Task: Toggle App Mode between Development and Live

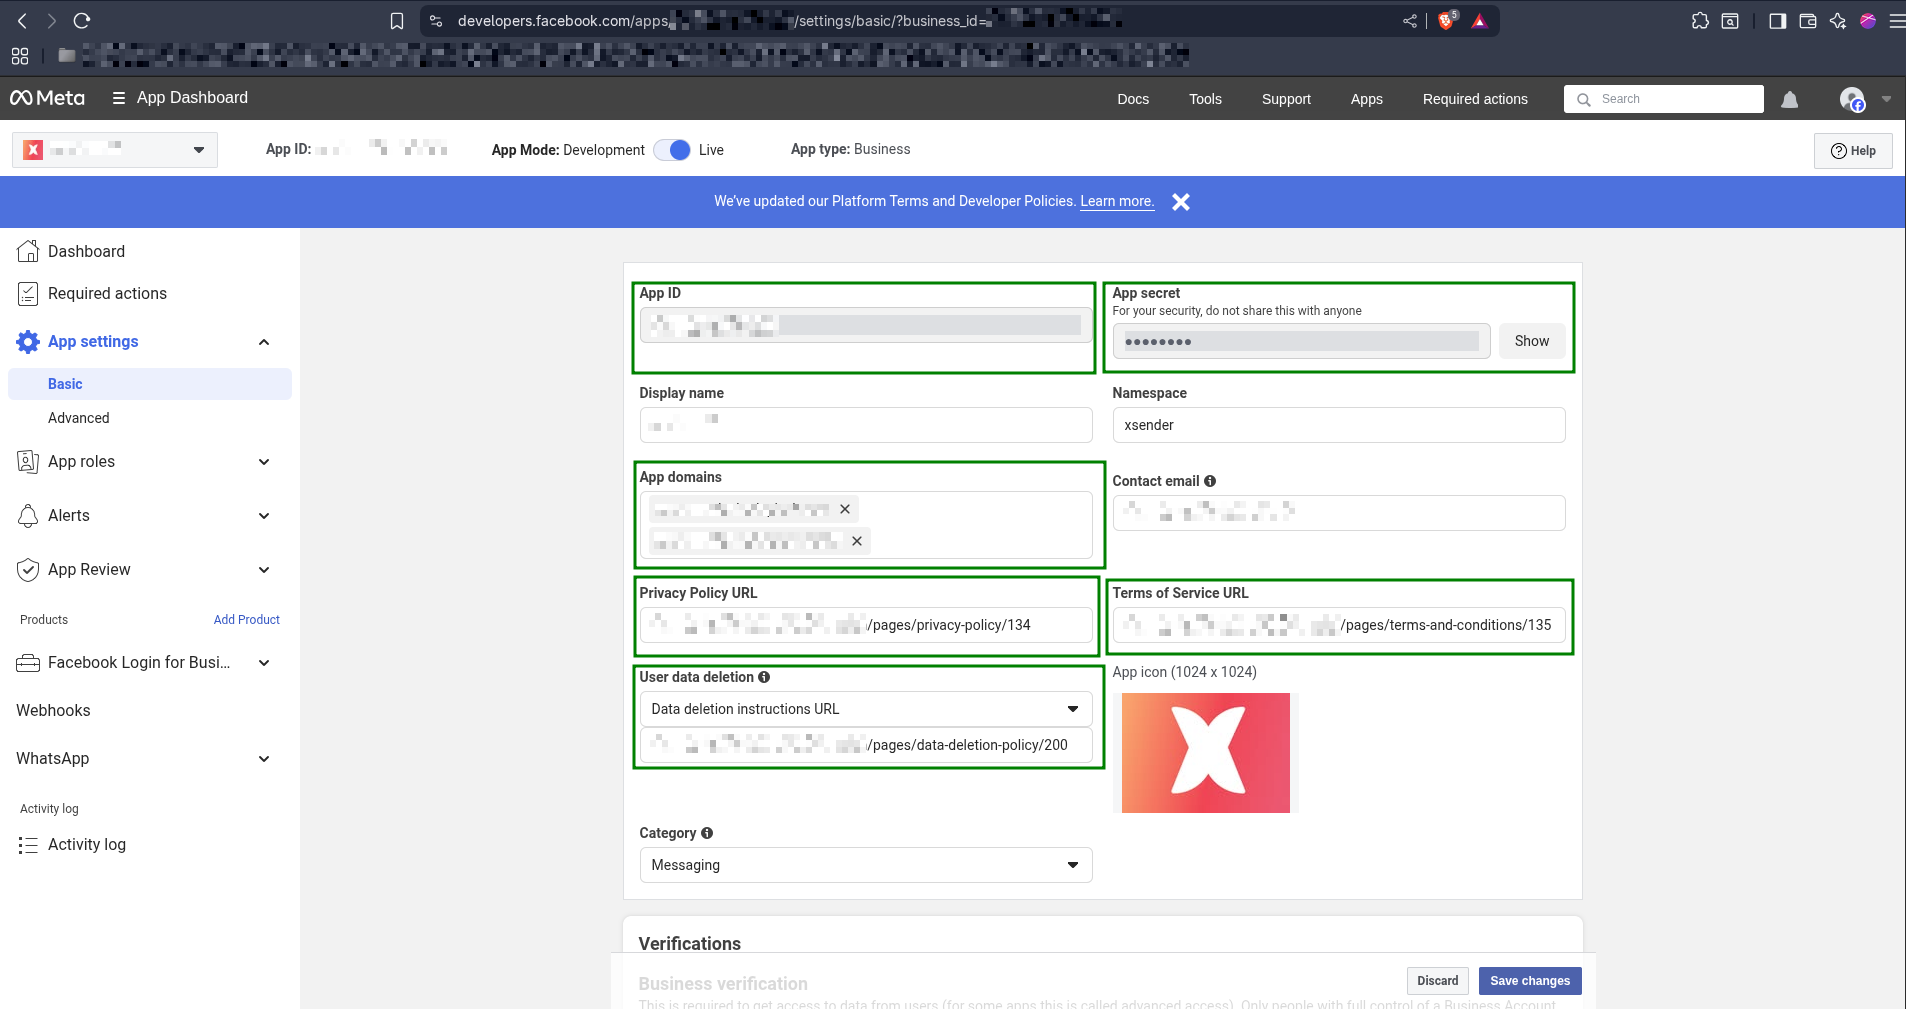Action: coord(672,150)
